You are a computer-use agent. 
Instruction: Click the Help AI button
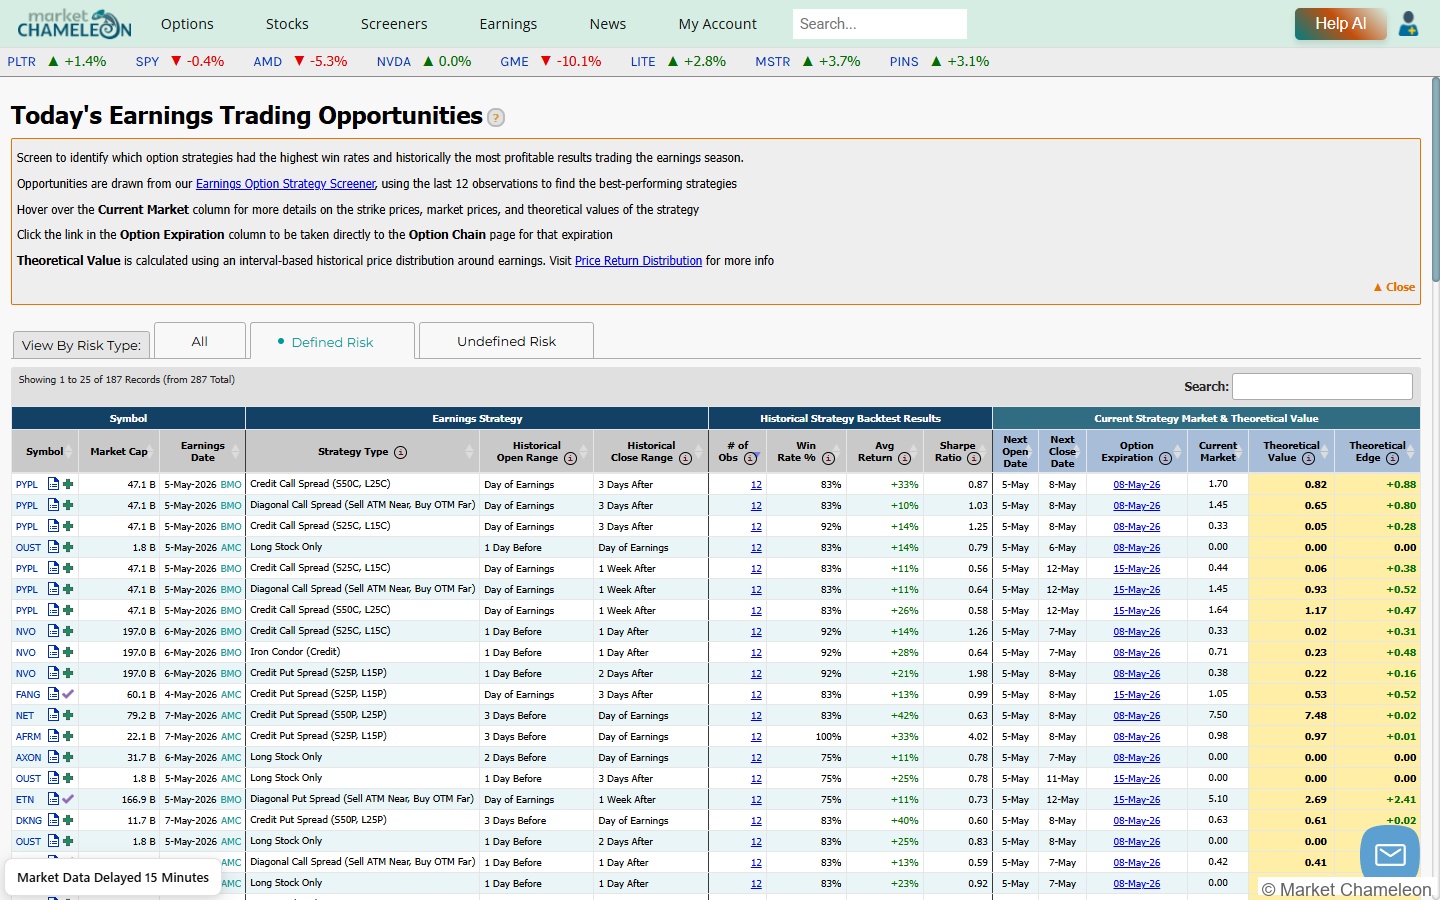tap(1340, 24)
